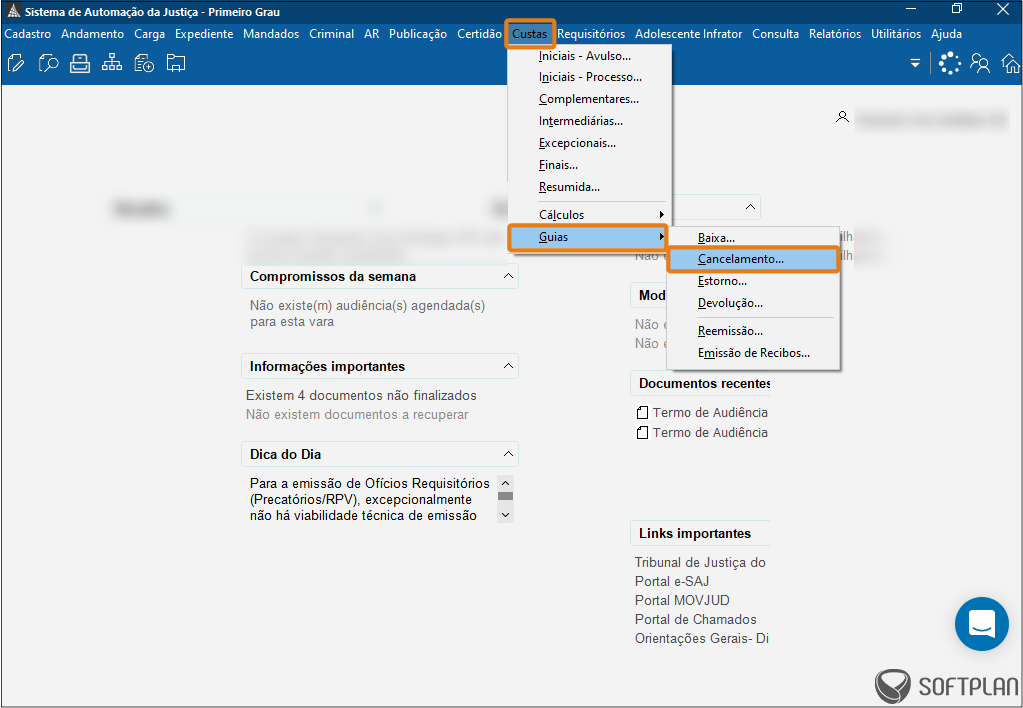The height and width of the screenshot is (708, 1023).
Task: Open the Criminal menu
Action: (x=331, y=34)
